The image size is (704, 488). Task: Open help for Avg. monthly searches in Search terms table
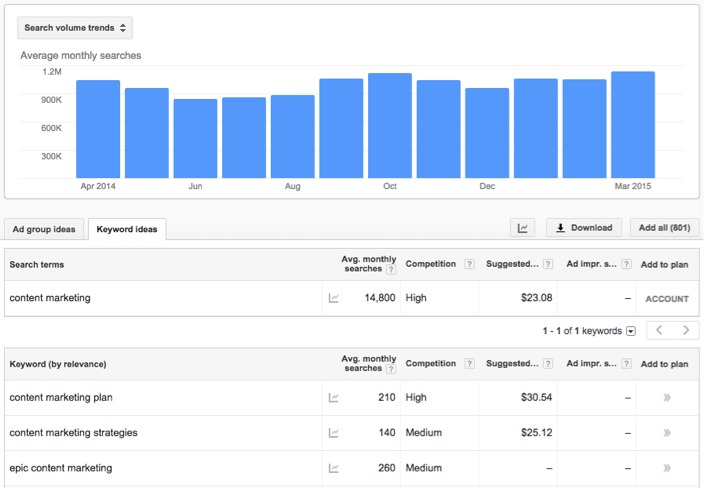pos(391,269)
